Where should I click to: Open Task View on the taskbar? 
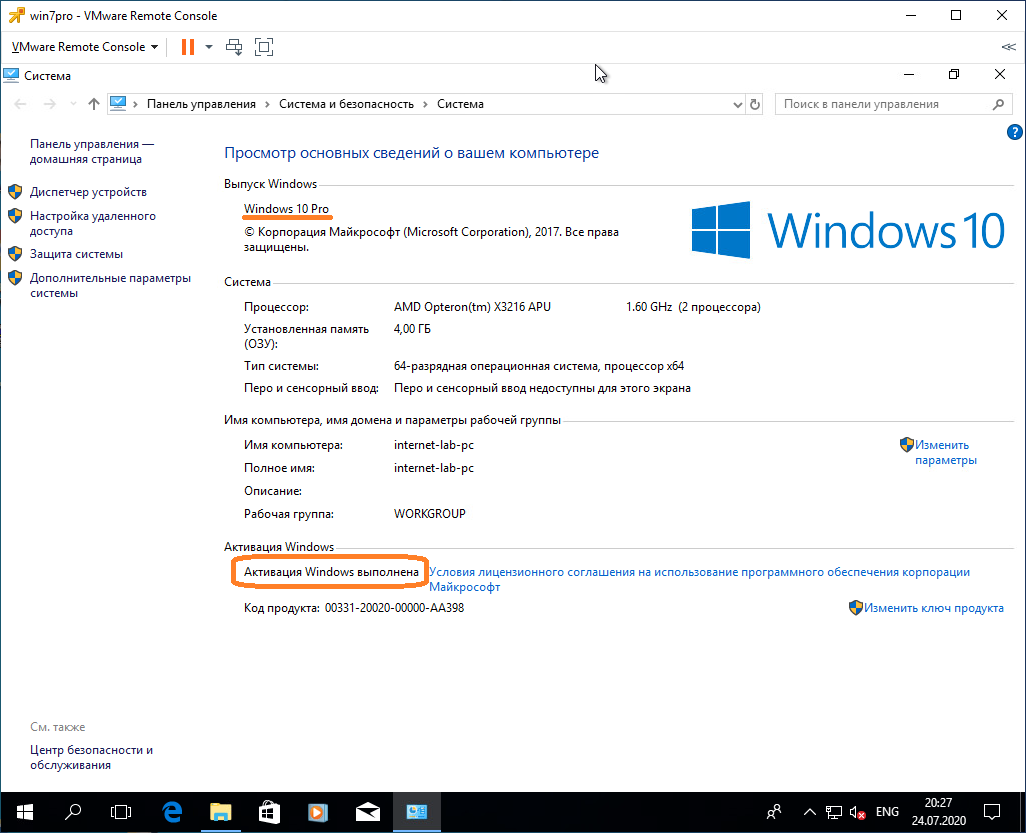pos(121,812)
